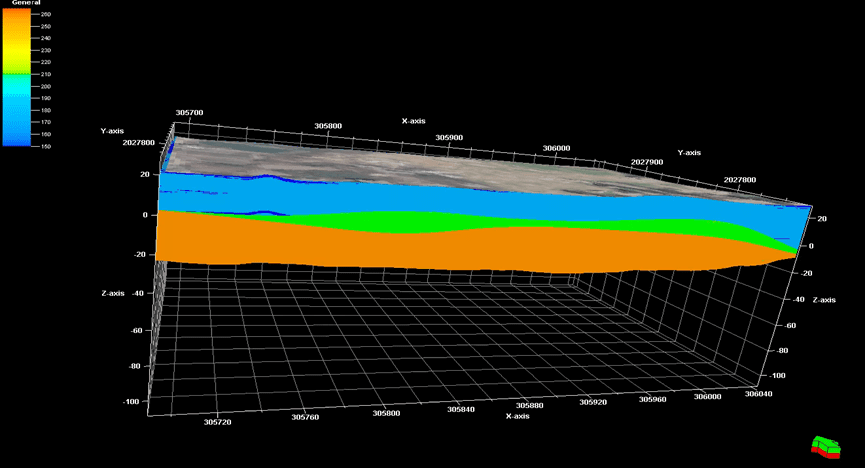Click legend value 240
The width and height of the screenshot is (865, 468).
click(x=46, y=38)
